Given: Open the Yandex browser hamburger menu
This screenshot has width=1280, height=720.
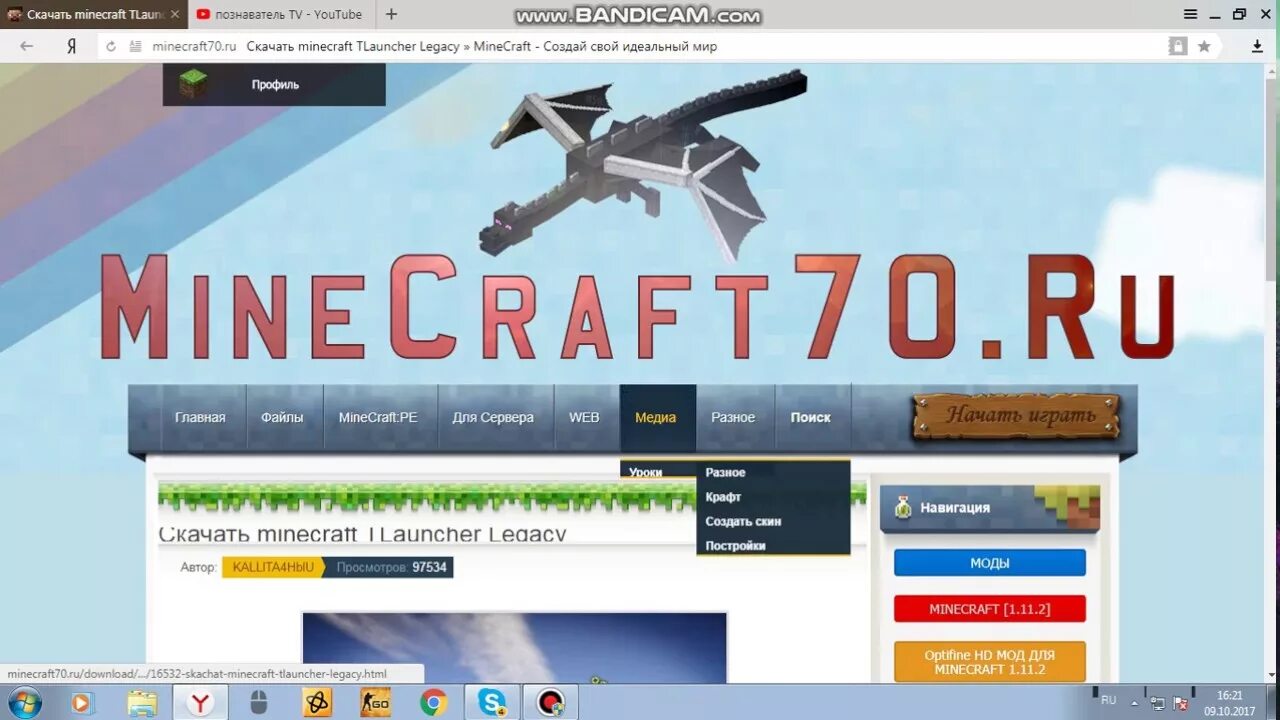Looking at the screenshot, I should click(1190, 14).
